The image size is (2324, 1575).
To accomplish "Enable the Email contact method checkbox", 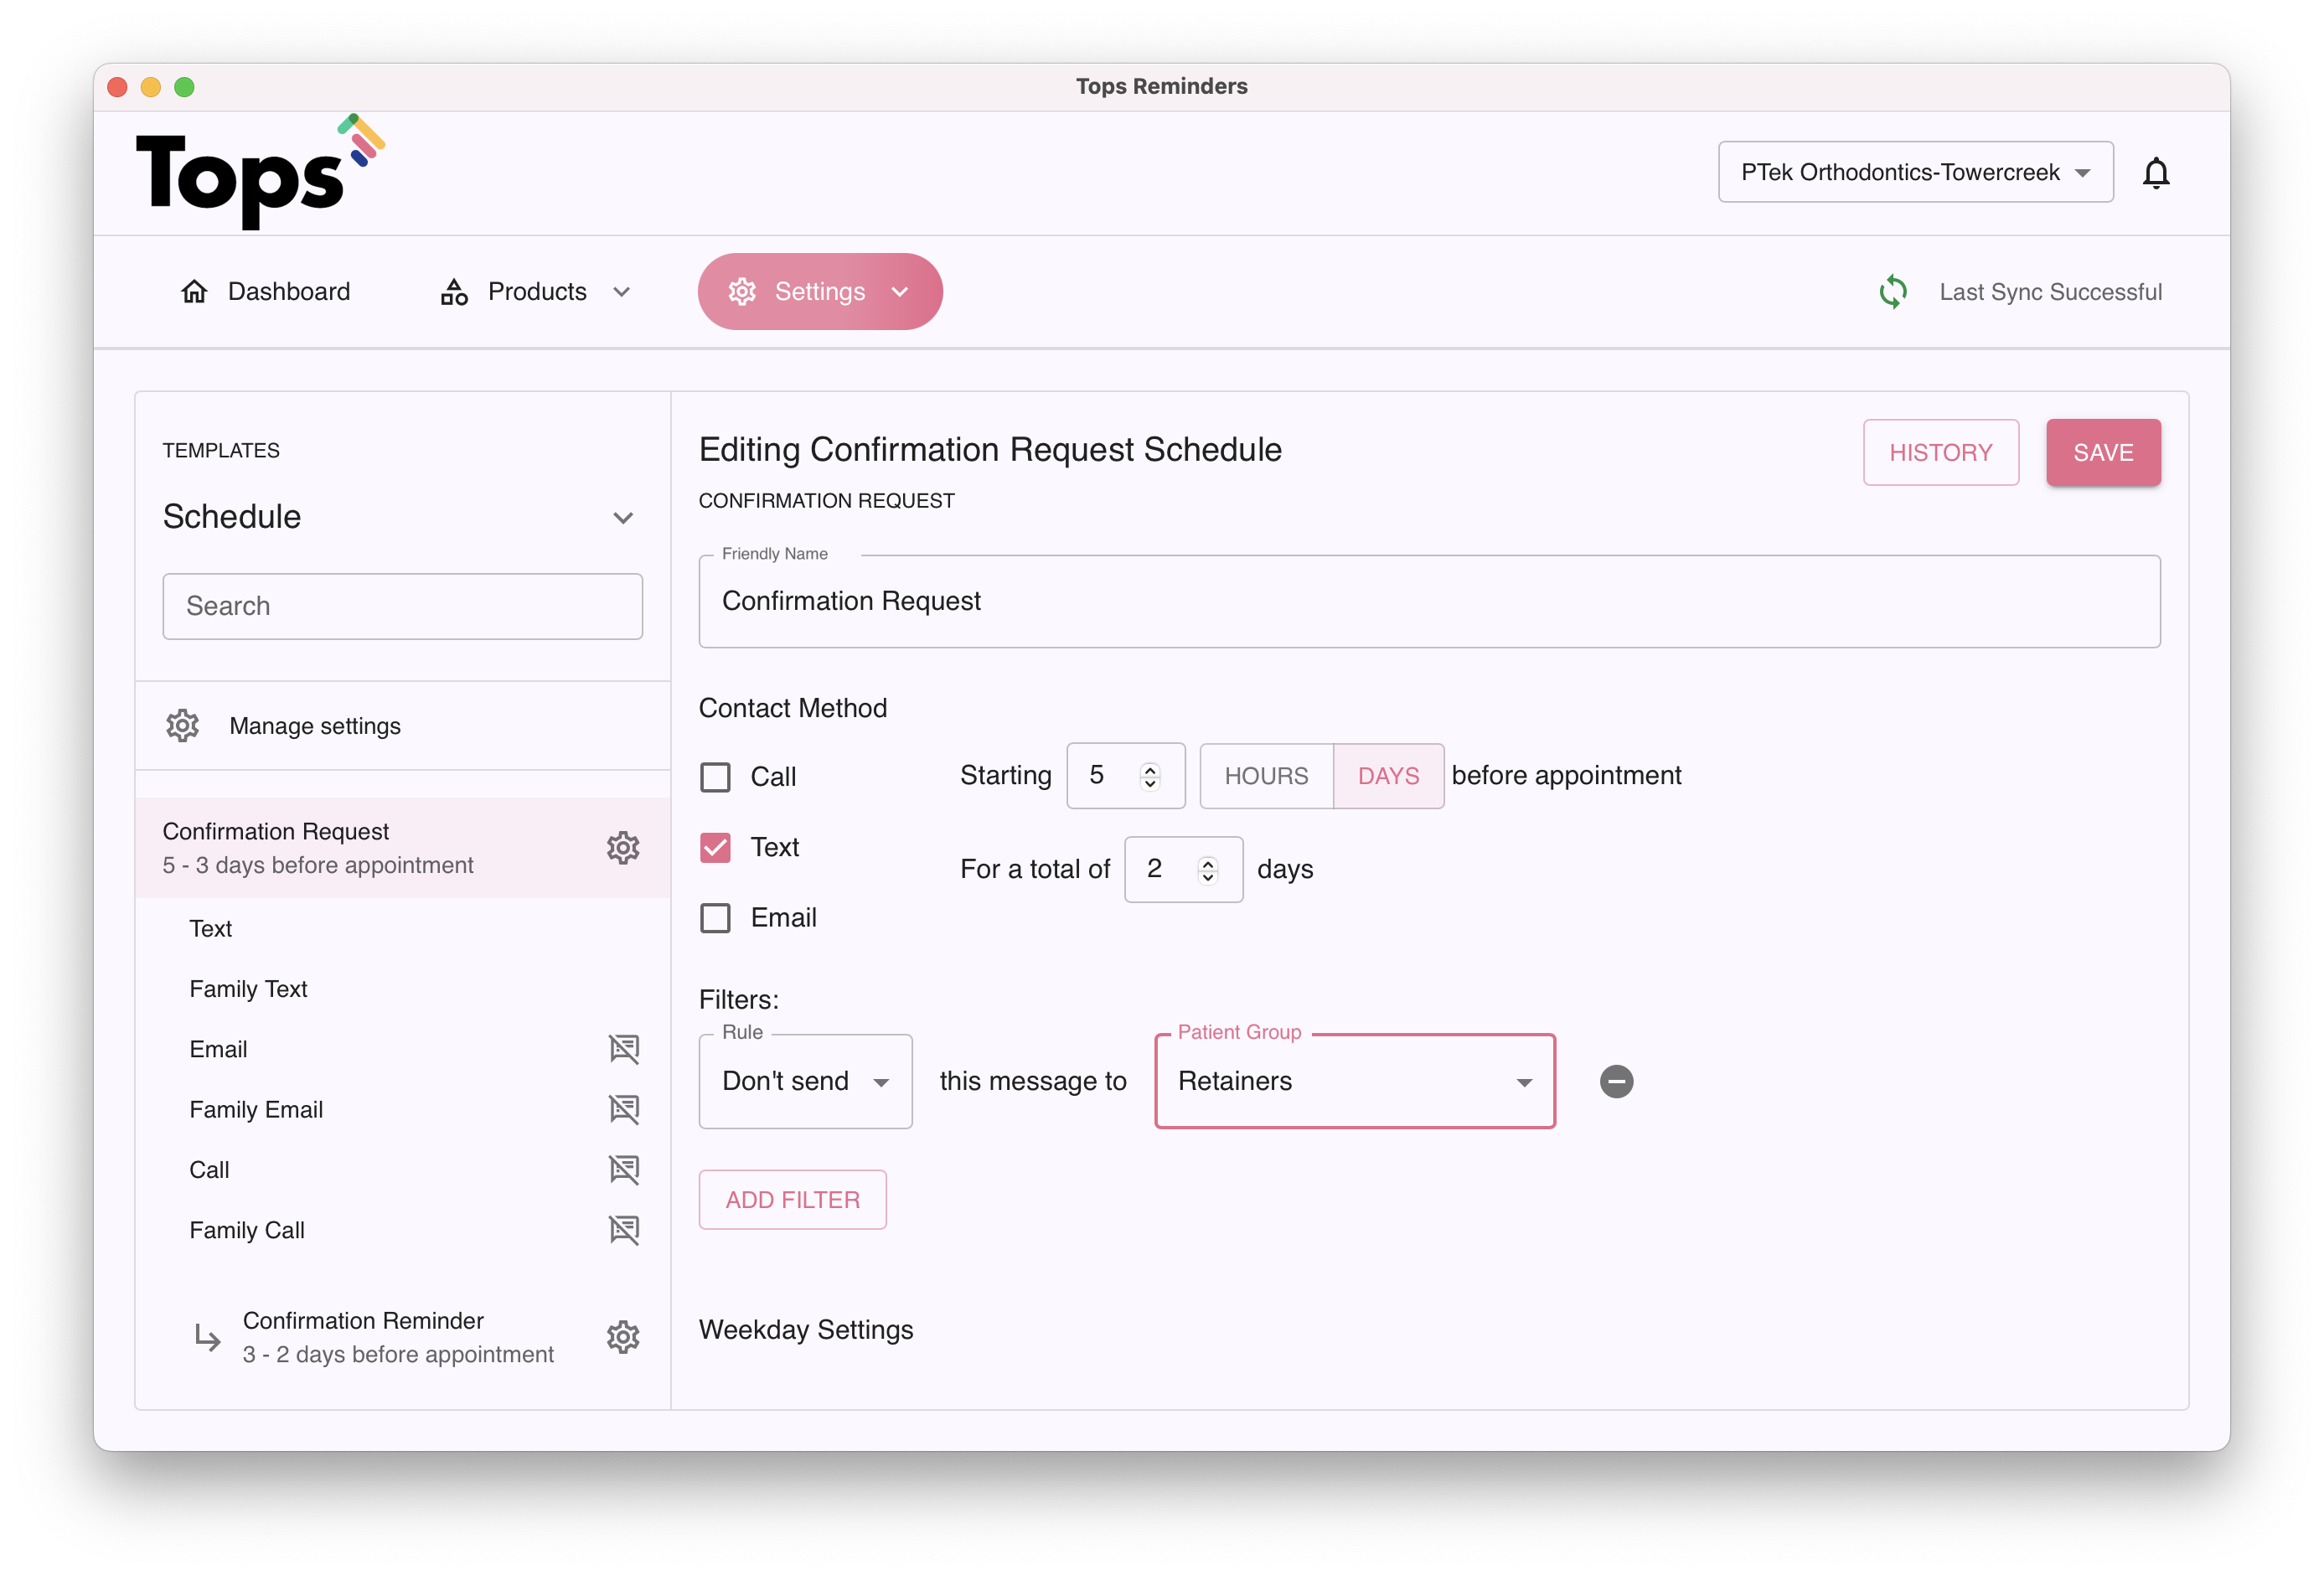I will (715, 918).
